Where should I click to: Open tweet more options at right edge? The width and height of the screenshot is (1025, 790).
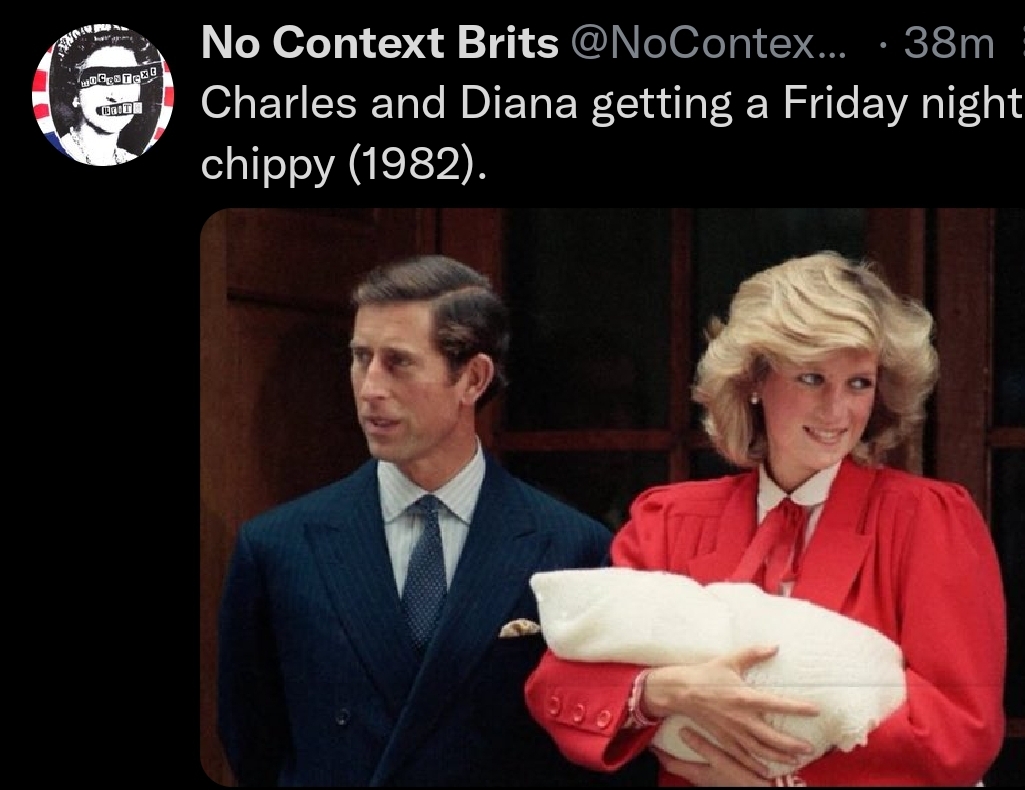(1021, 43)
